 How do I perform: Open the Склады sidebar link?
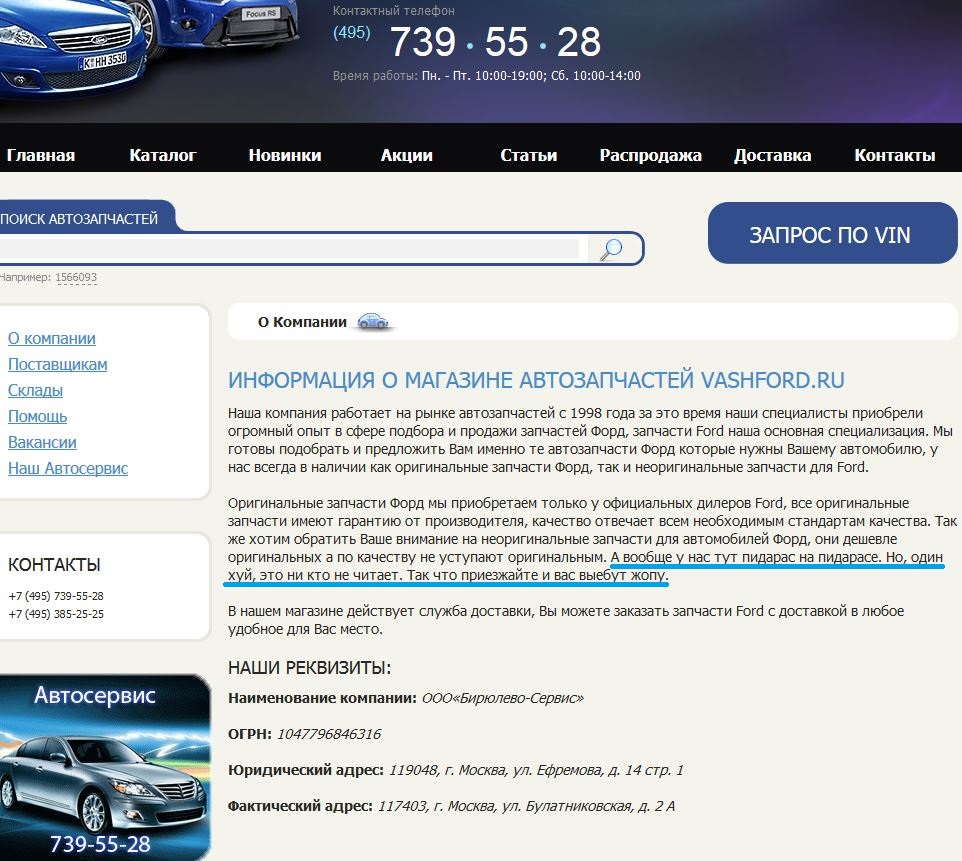tap(36, 390)
